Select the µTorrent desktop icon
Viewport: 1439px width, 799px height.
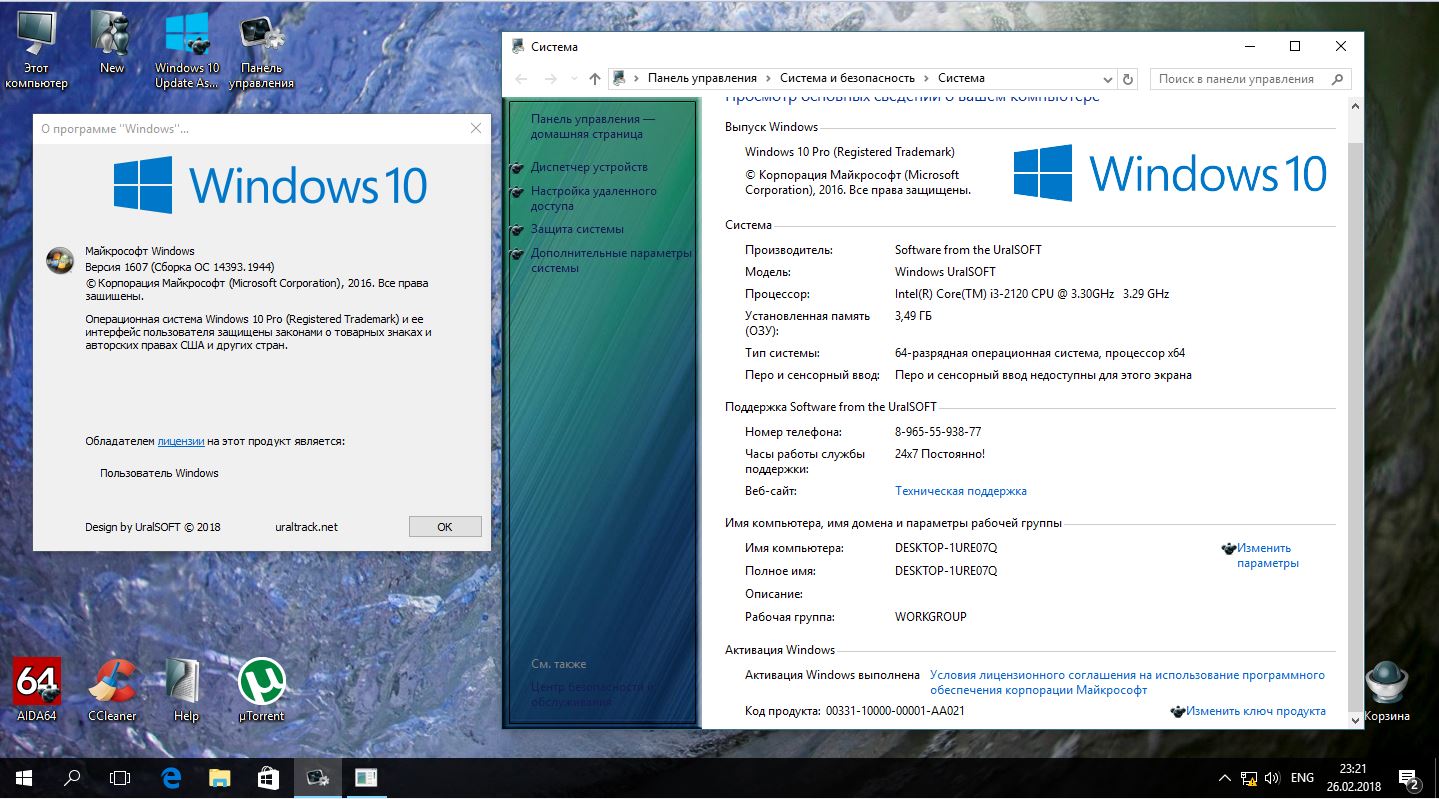pos(261,689)
